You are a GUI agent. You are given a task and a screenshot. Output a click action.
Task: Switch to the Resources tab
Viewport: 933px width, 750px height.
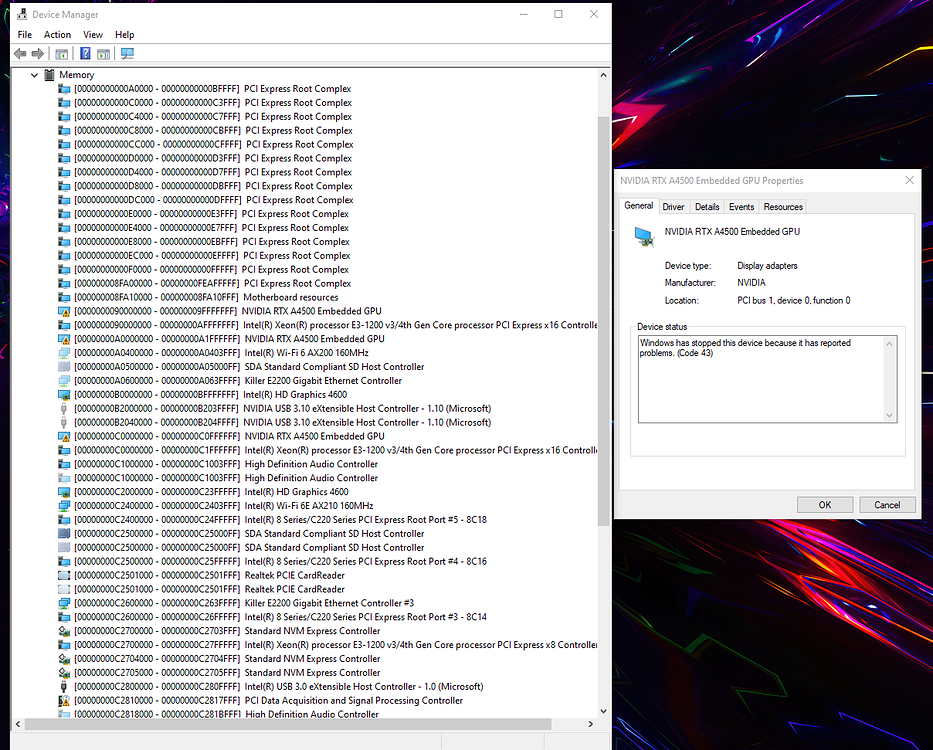782,206
